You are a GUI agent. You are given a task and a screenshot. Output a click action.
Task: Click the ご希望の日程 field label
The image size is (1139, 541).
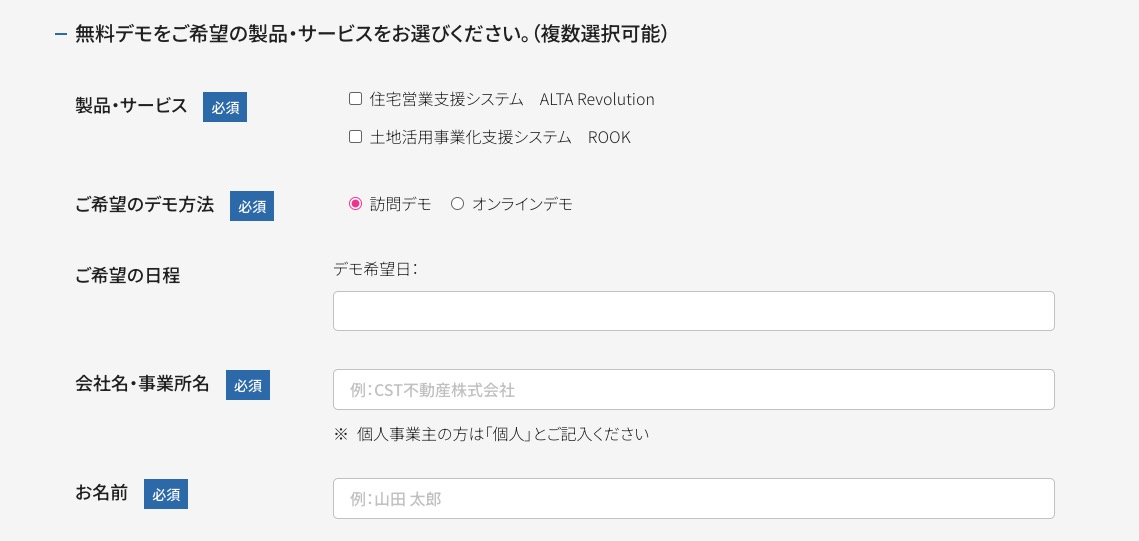(127, 275)
